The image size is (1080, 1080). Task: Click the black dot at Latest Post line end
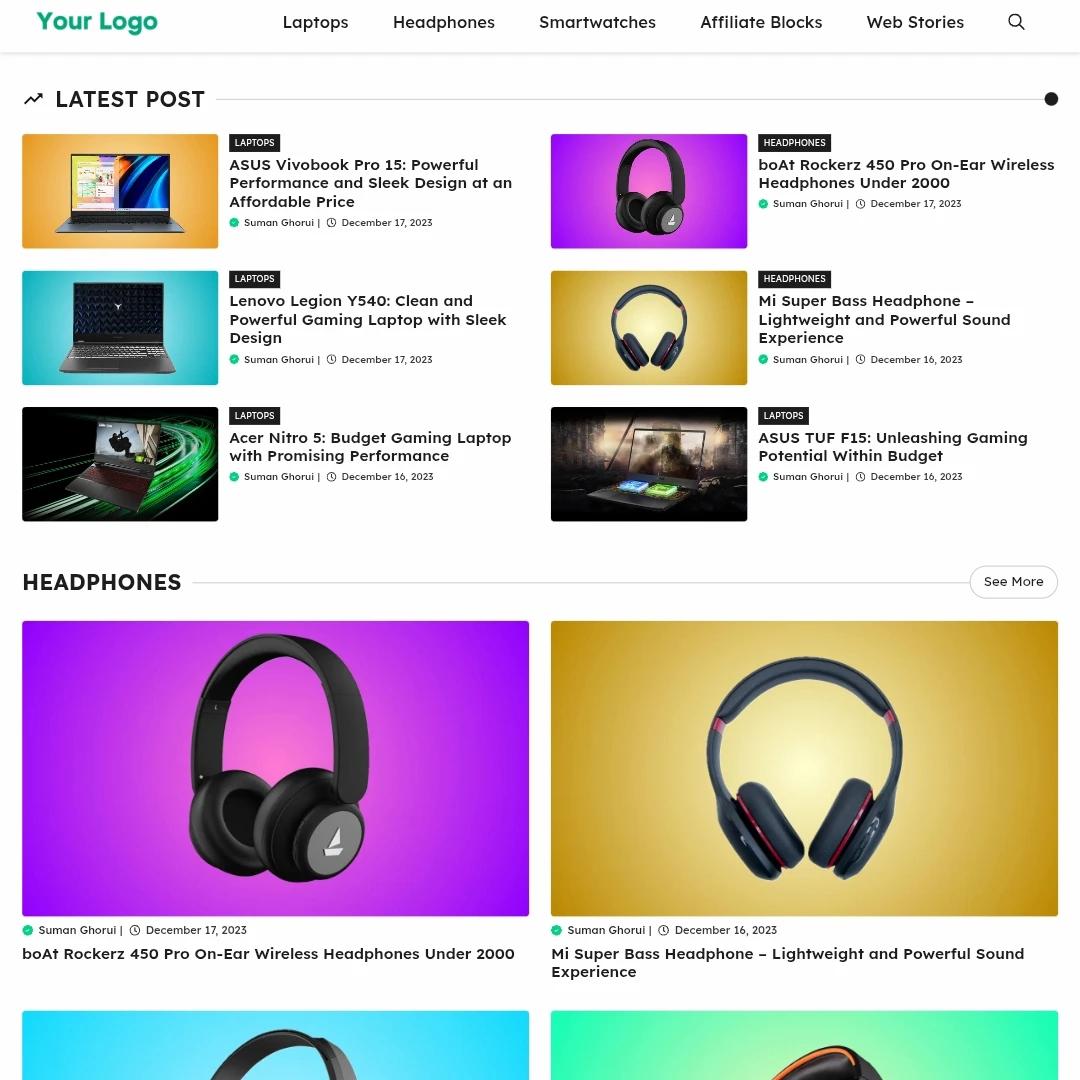1050,99
